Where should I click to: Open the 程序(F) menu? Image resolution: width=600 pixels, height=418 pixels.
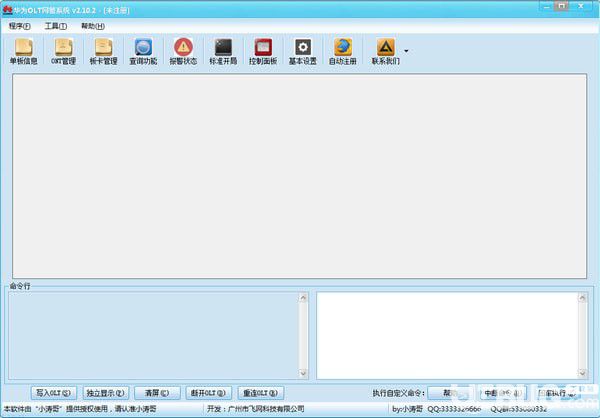20,26
